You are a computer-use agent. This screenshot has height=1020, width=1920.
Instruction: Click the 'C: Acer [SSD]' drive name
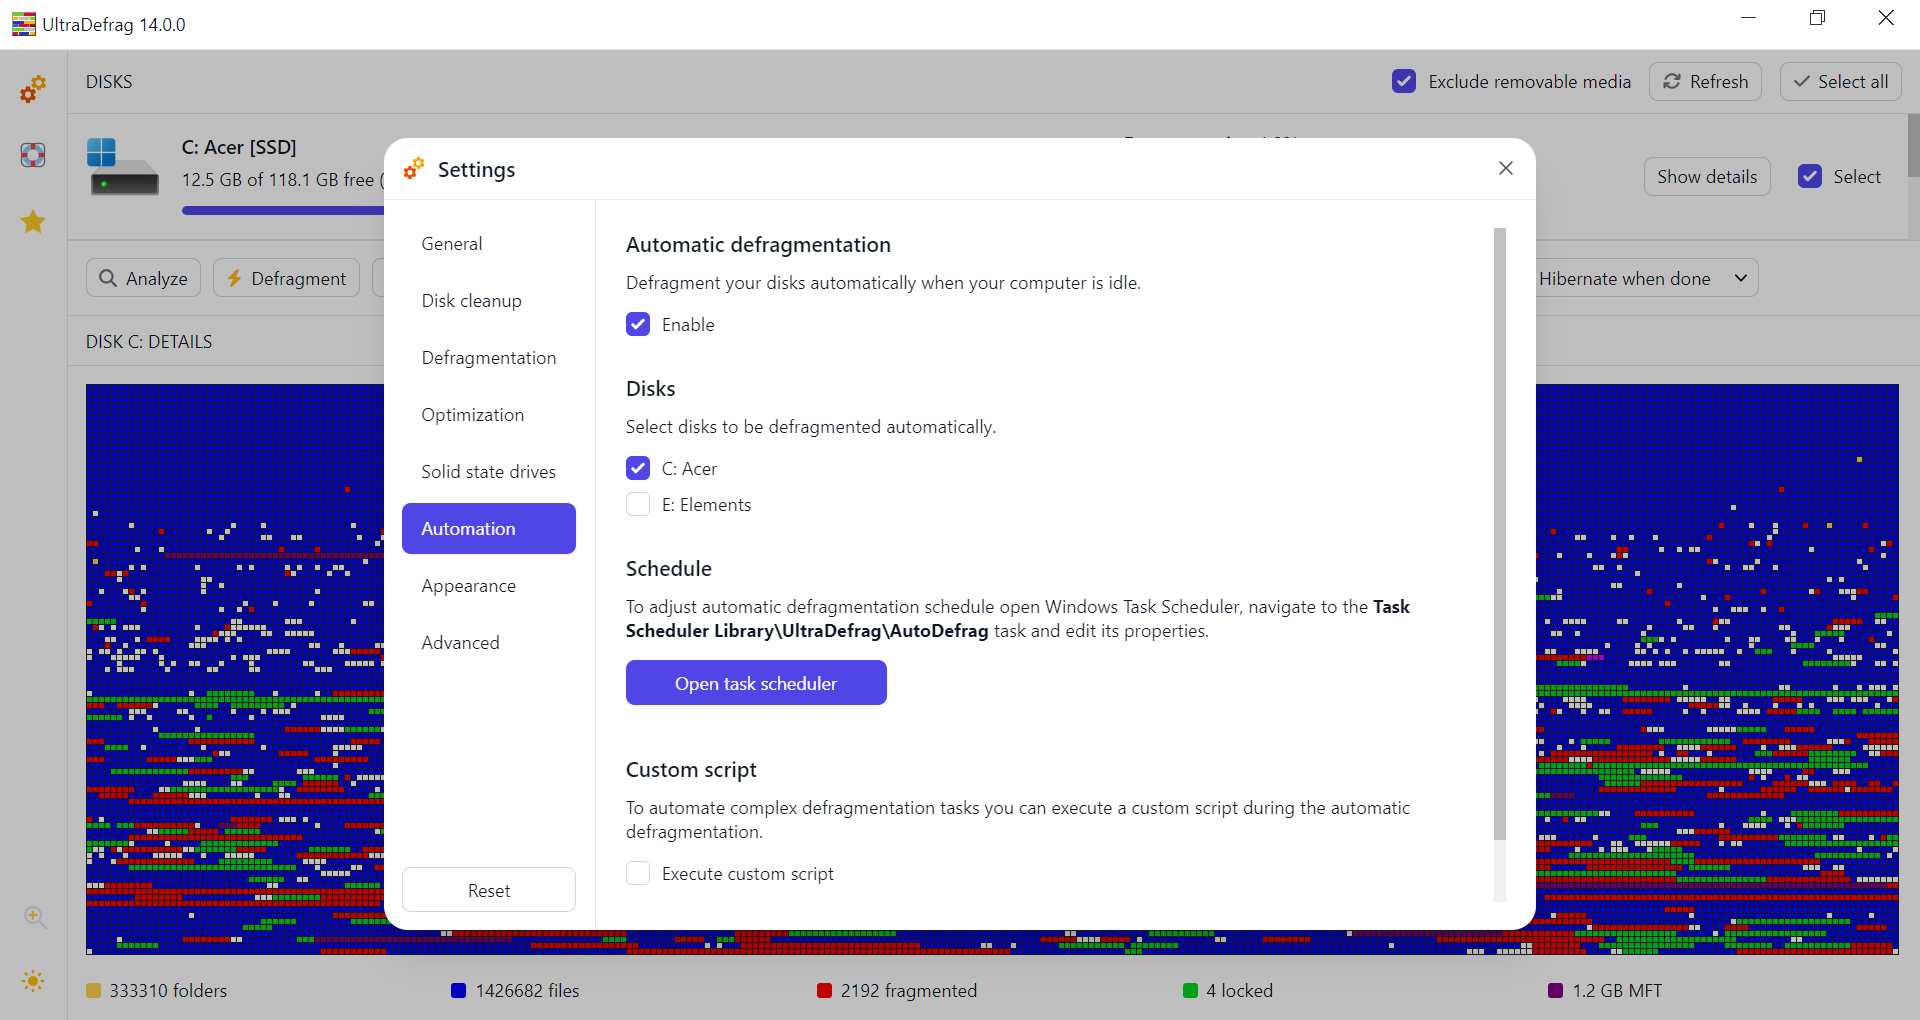(x=239, y=147)
